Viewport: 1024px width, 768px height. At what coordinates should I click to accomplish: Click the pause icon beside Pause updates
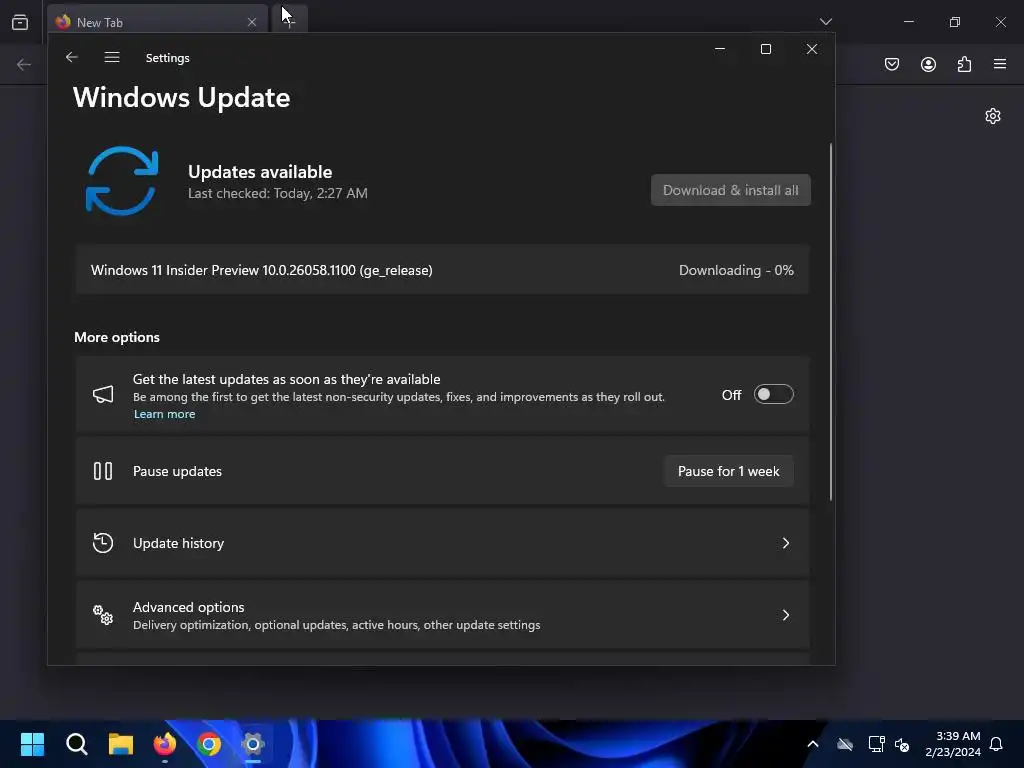[x=103, y=471]
